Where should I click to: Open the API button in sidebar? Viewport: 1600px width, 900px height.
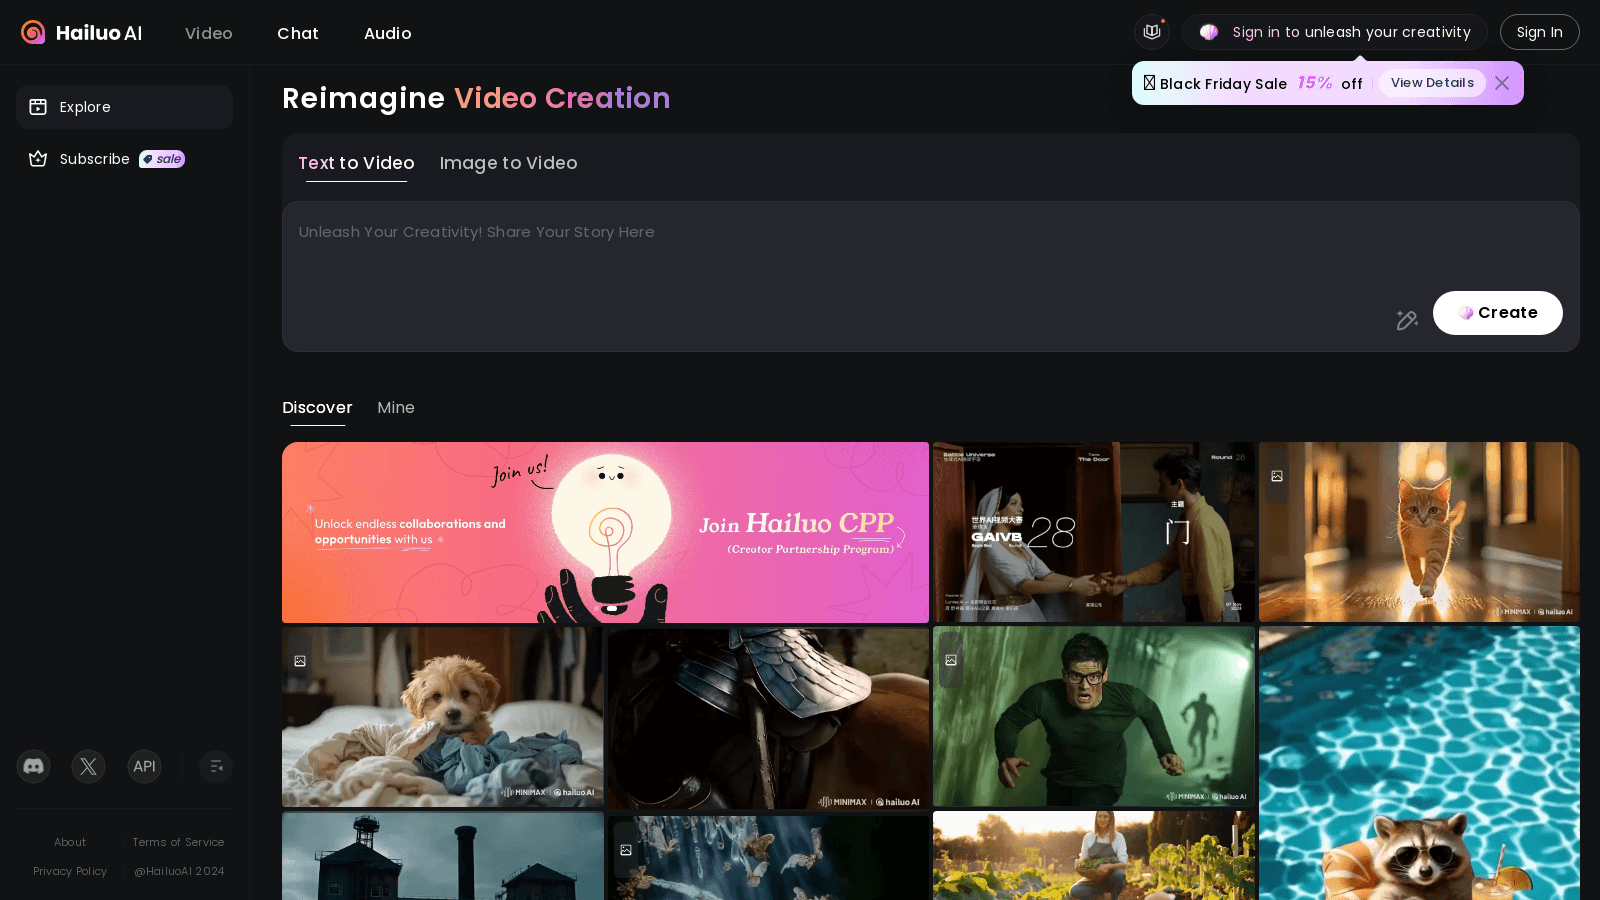(x=145, y=767)
